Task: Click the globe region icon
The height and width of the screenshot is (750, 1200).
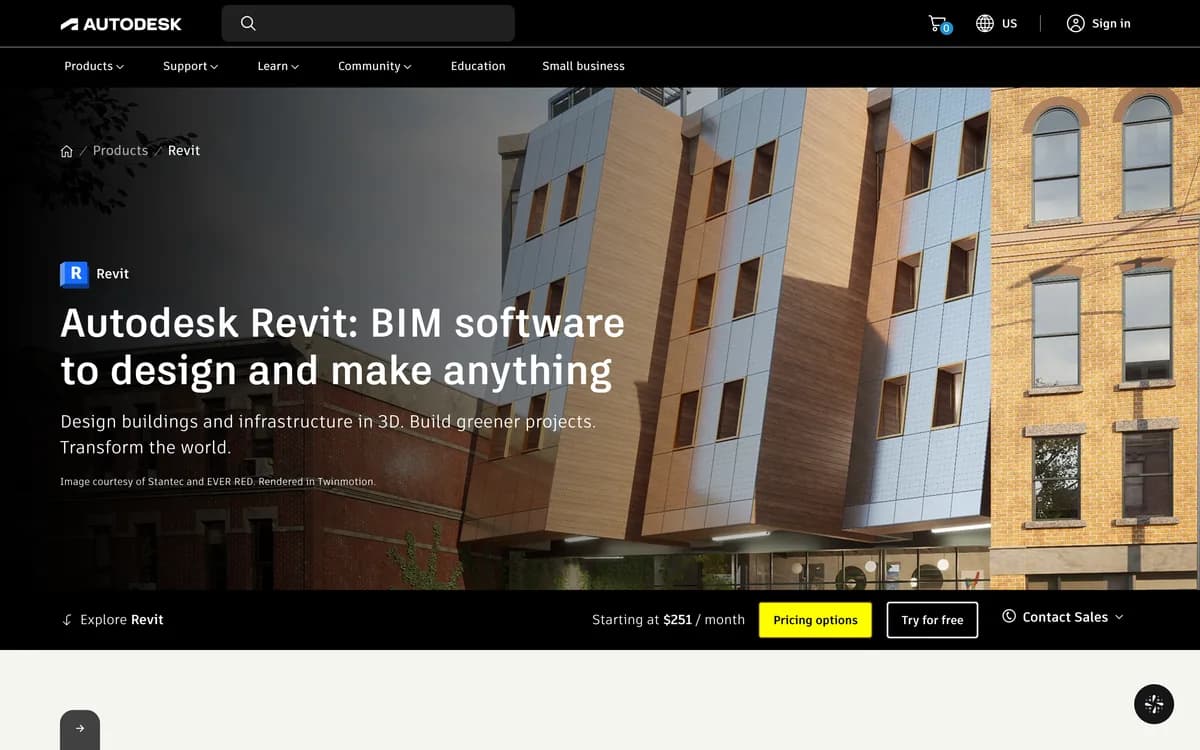Action: 985,23
